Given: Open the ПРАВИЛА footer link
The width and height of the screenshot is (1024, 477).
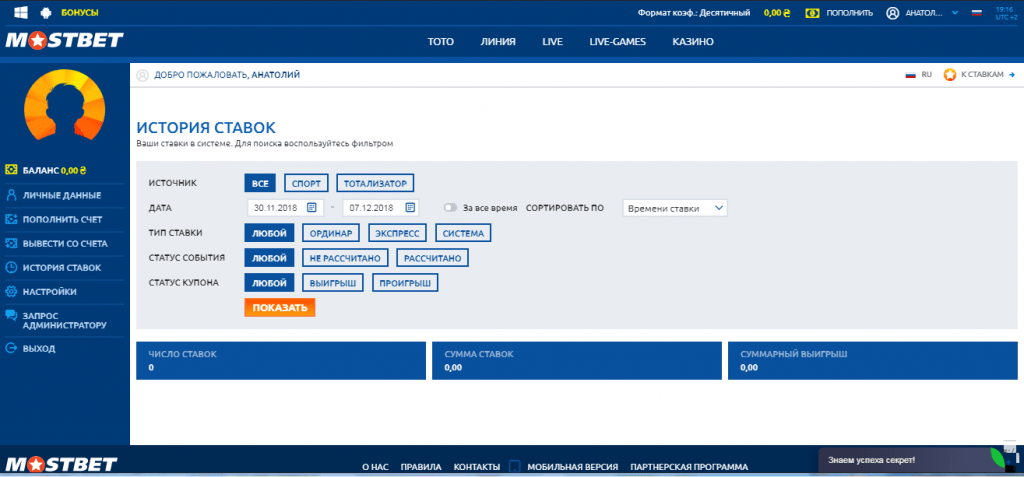Looking at the screenshot, I should point(421,467).
